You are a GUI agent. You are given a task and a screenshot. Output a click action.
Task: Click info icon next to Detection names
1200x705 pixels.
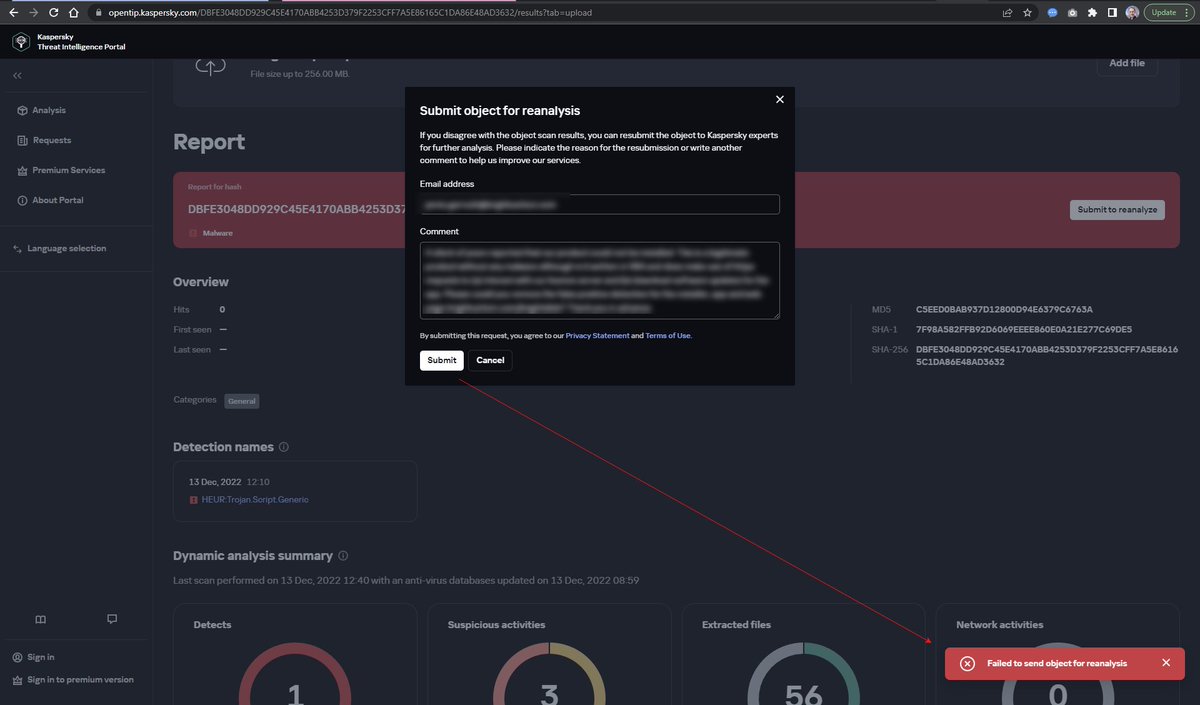click(284, 447)
